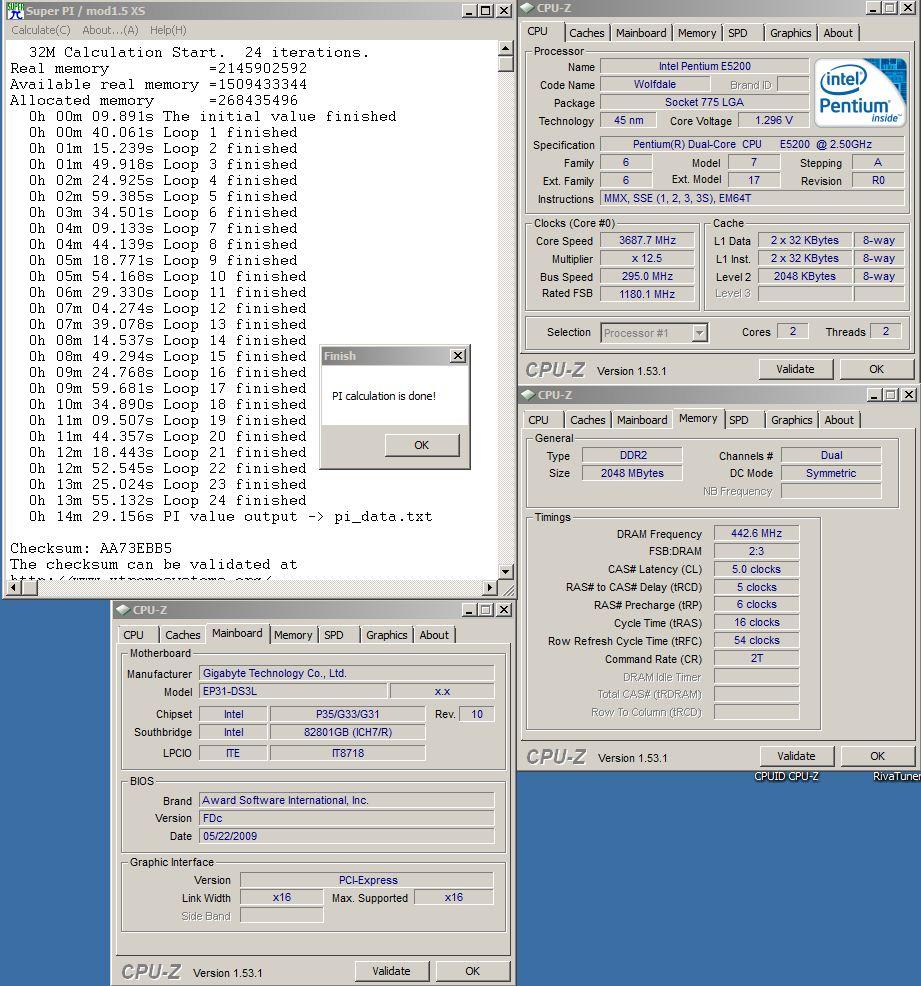Click the Super PI application icon in title bar
Viewport: 921px width, 986px height.
16,11
